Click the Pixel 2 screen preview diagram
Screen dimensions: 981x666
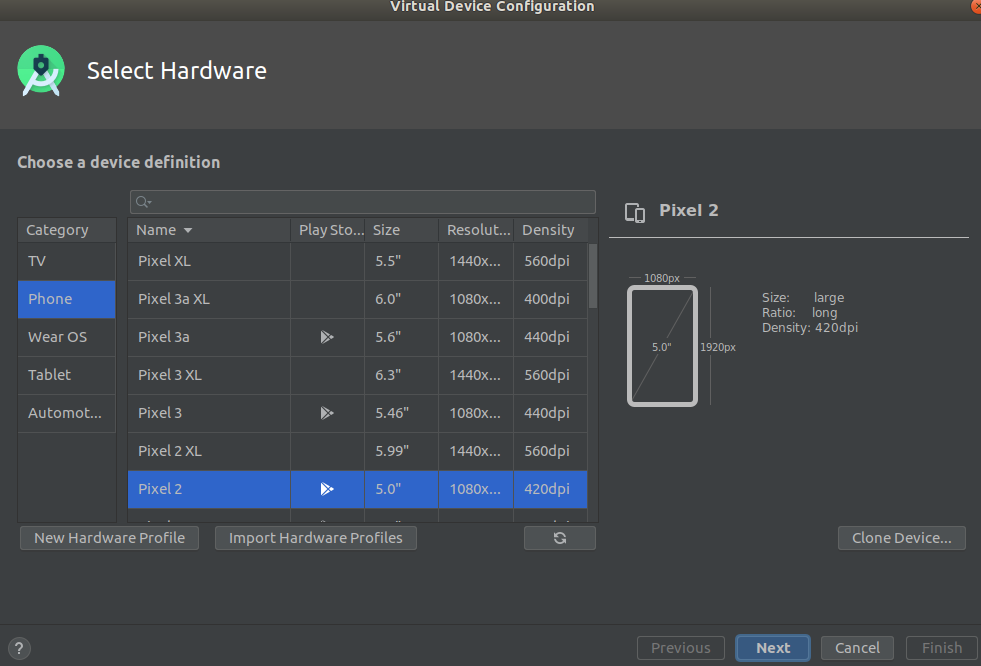pos(662,346)
